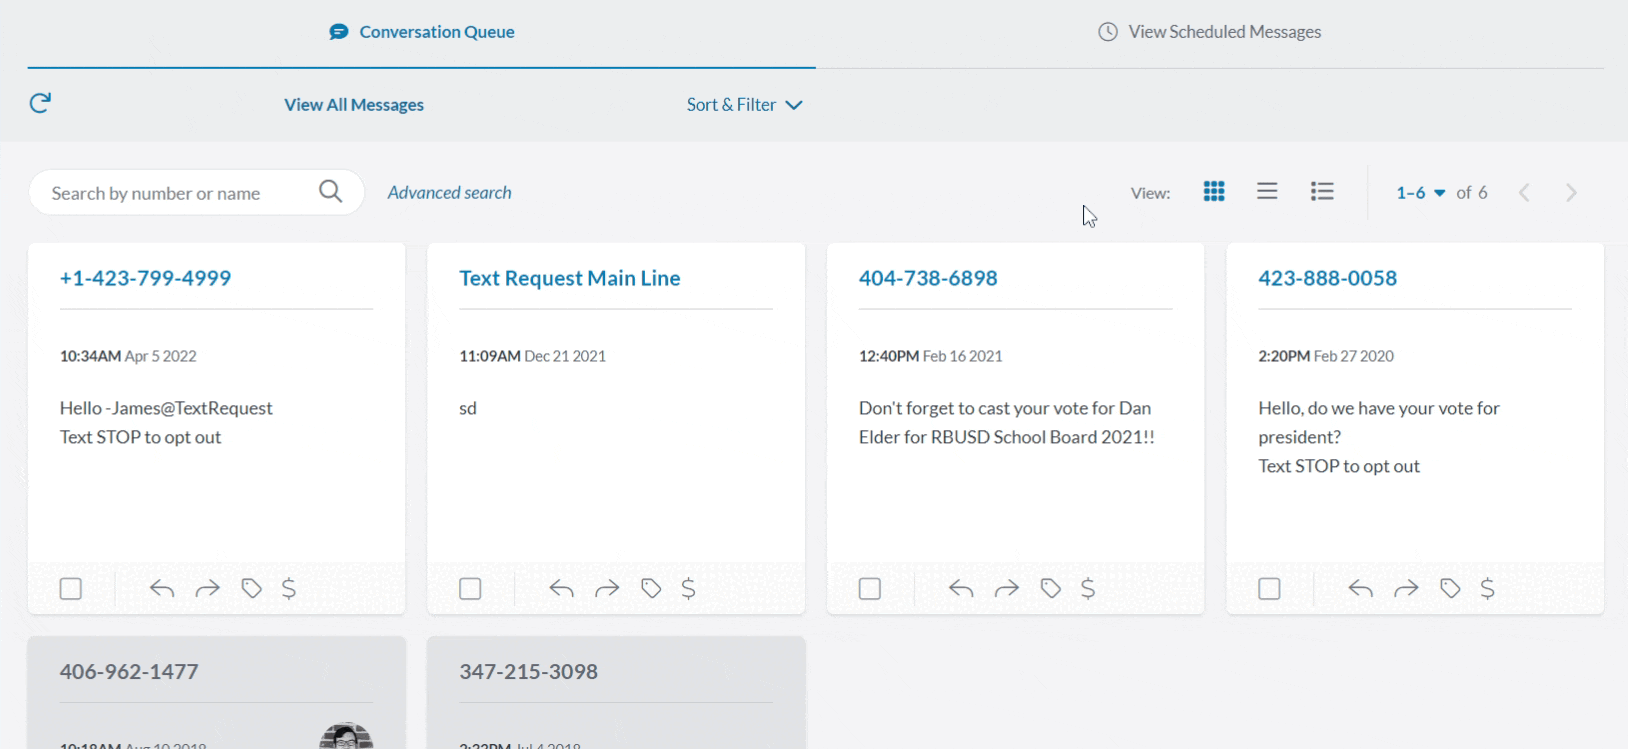
Task: Open the Conversation Queue tab
Action: click(422, 32)
